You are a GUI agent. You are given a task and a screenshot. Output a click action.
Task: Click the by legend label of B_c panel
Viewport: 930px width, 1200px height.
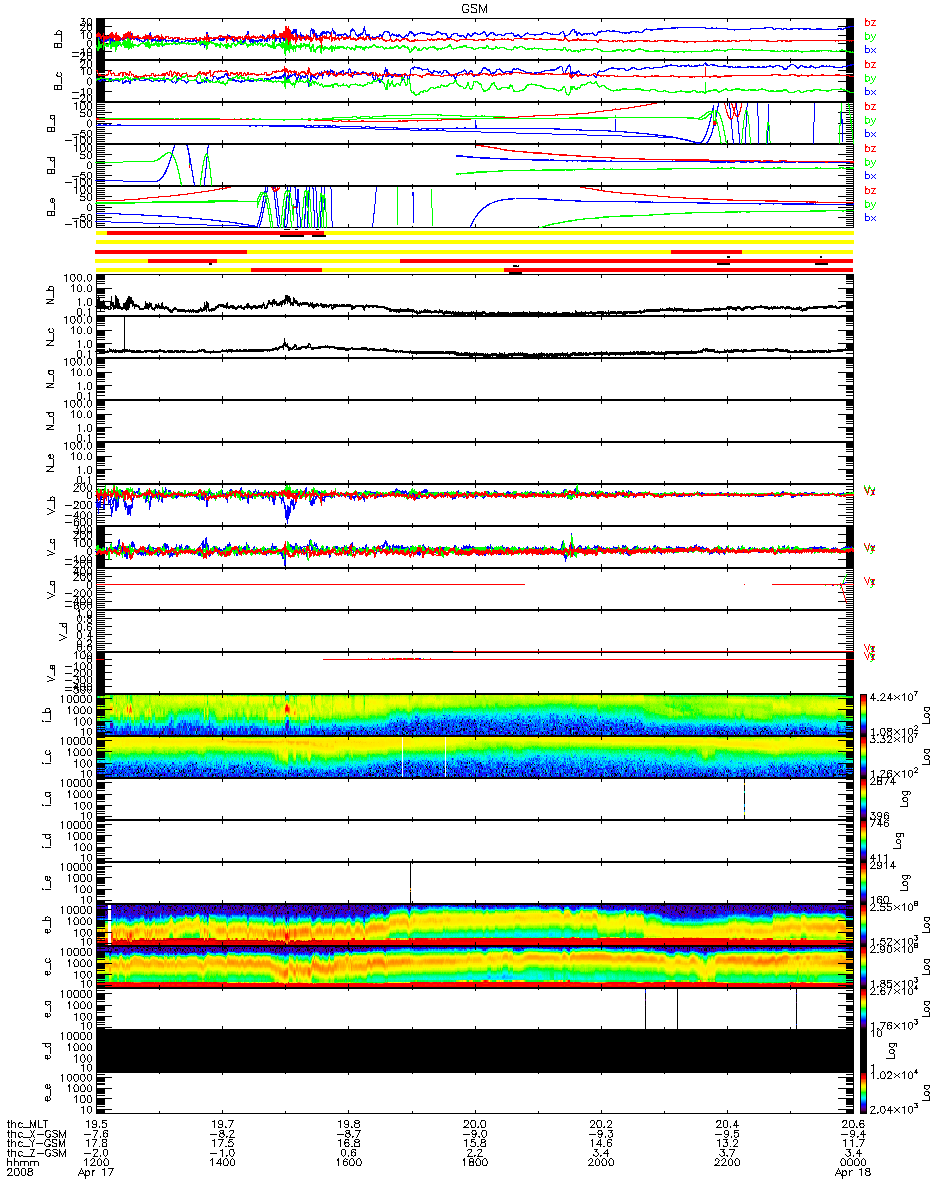pos(870,78)
